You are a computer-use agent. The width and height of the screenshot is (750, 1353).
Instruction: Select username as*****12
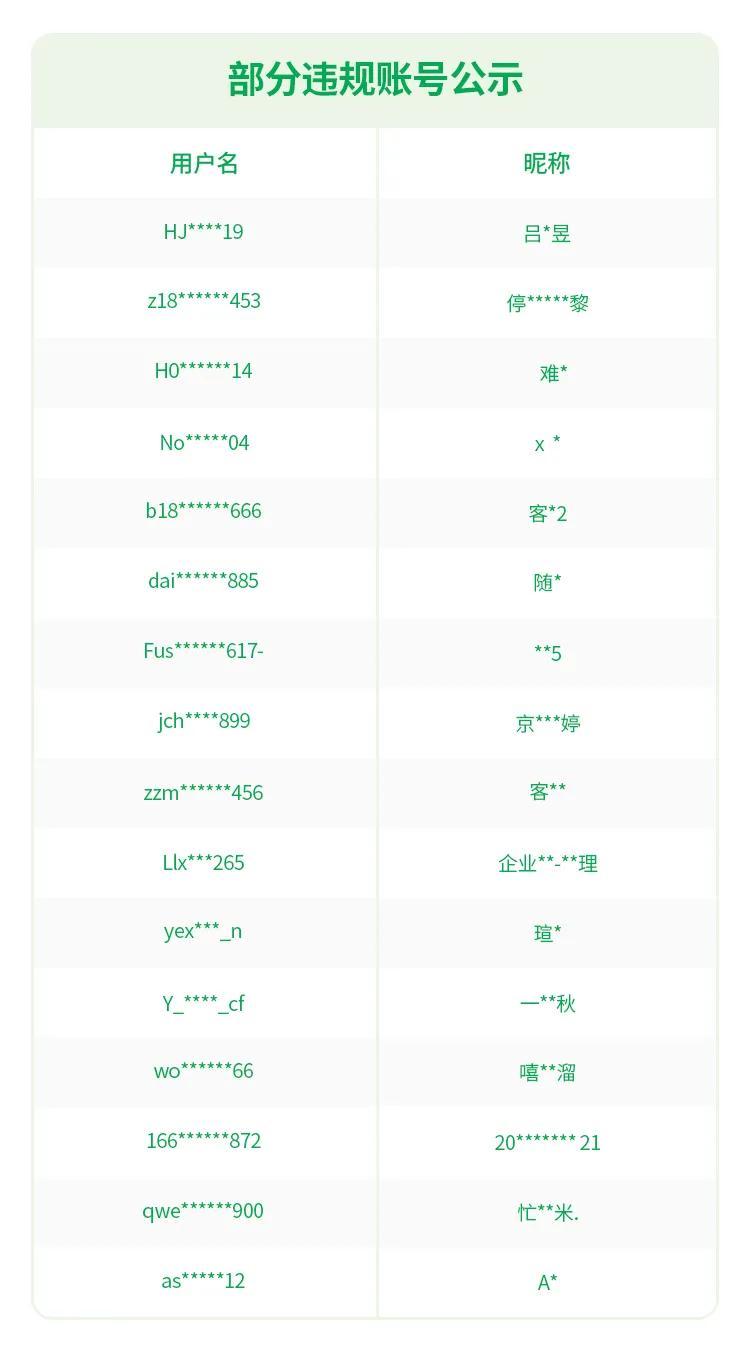click(204, 1281)
